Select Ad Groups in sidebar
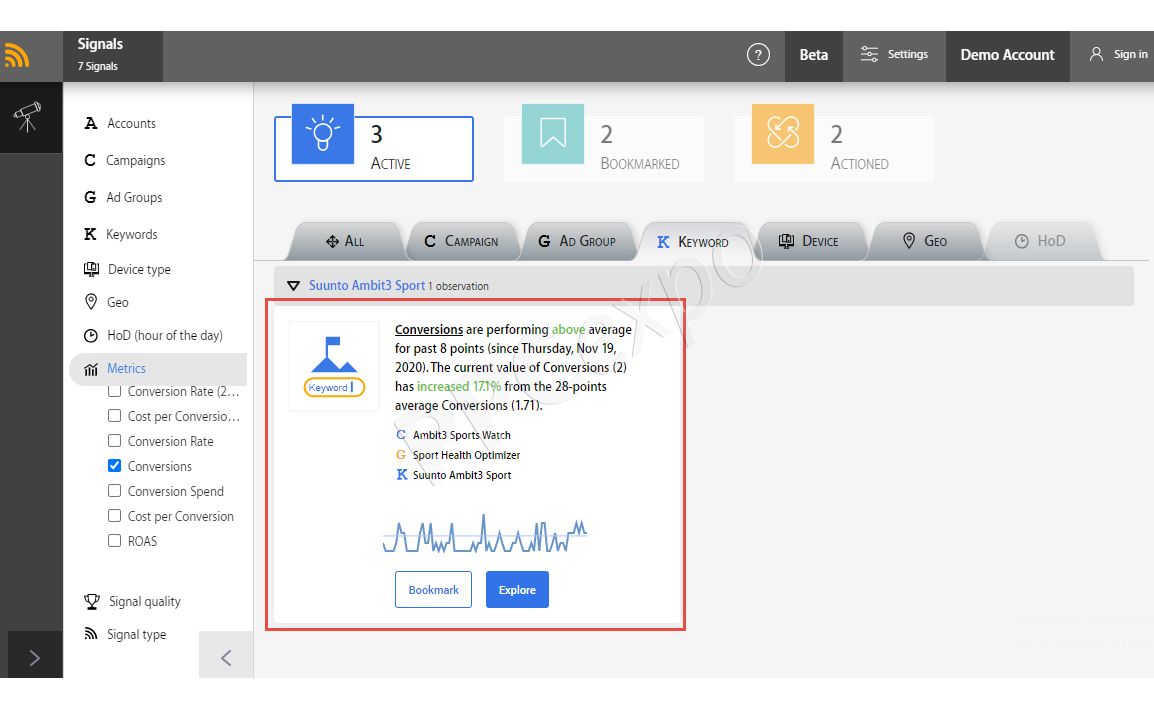 tap(124, 197)
